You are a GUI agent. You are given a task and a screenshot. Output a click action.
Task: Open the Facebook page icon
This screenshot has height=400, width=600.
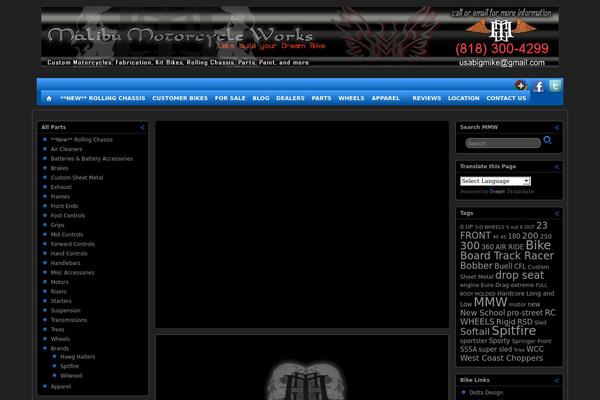click(x=538, y=87)
